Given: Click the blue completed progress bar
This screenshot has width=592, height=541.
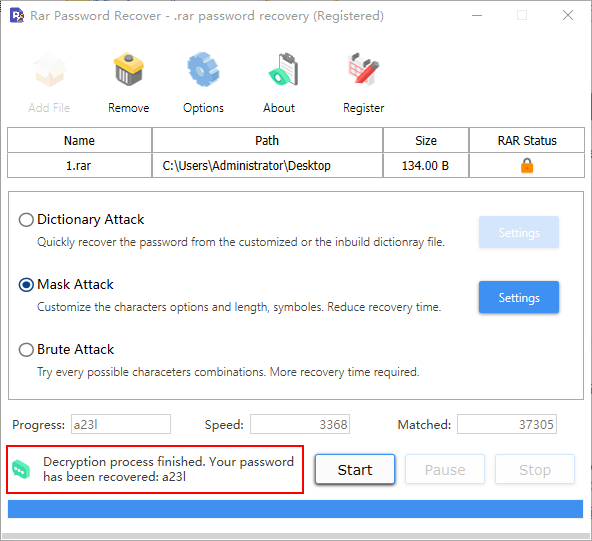Looking at the screenshot, I should point(295,509).
